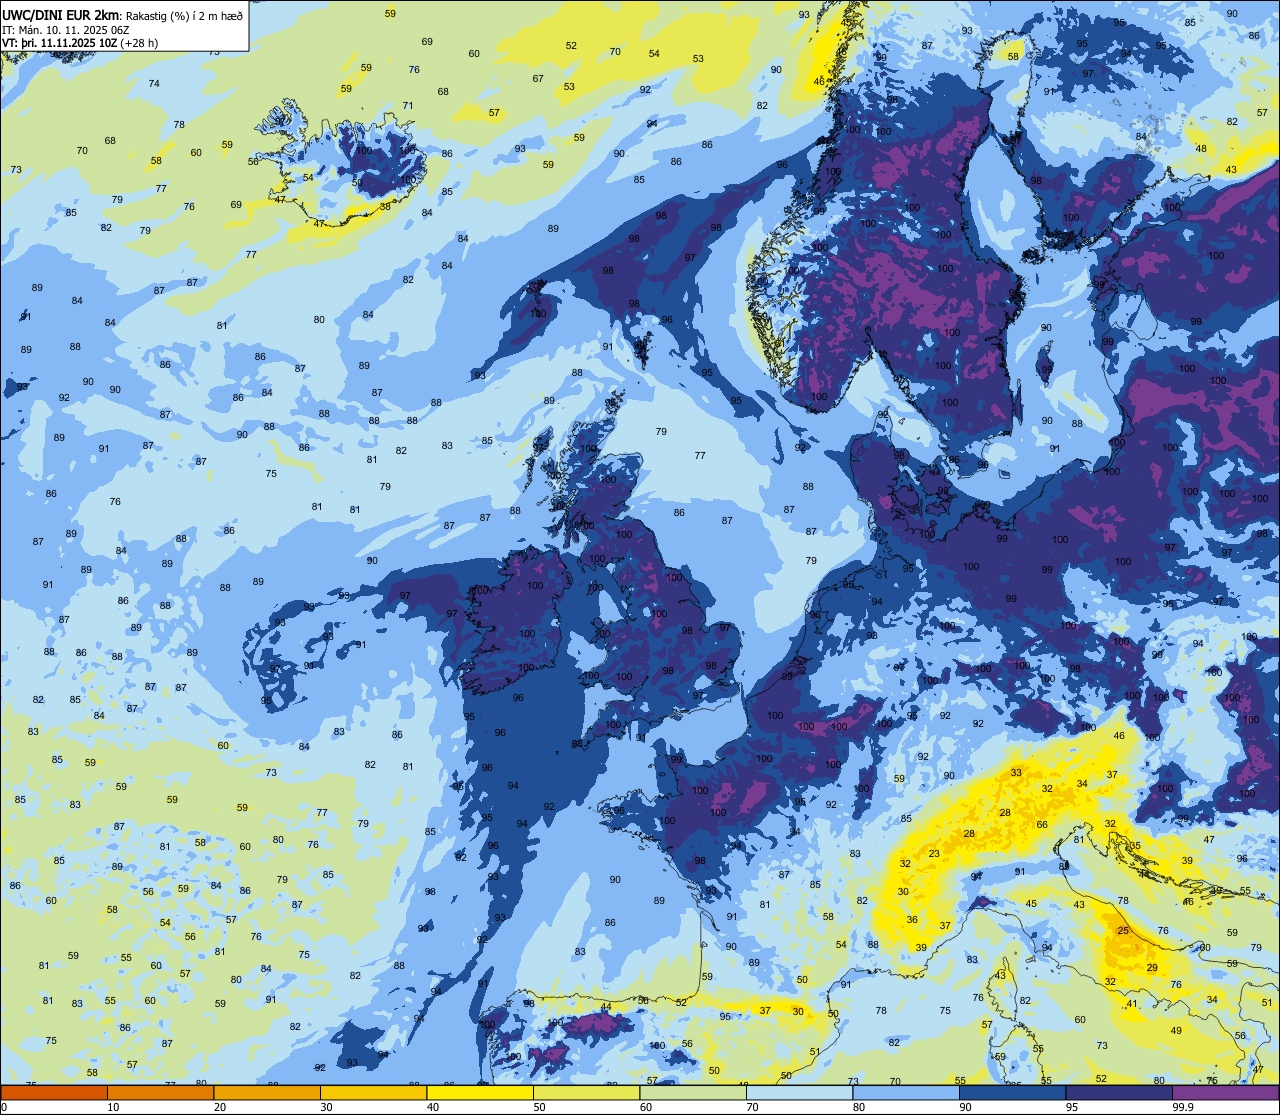This screenshot has height=1115, width=1280.
Task: Select the 'IT: Mán. 10. 11. 2025 06Z' line
Action: 68,29
